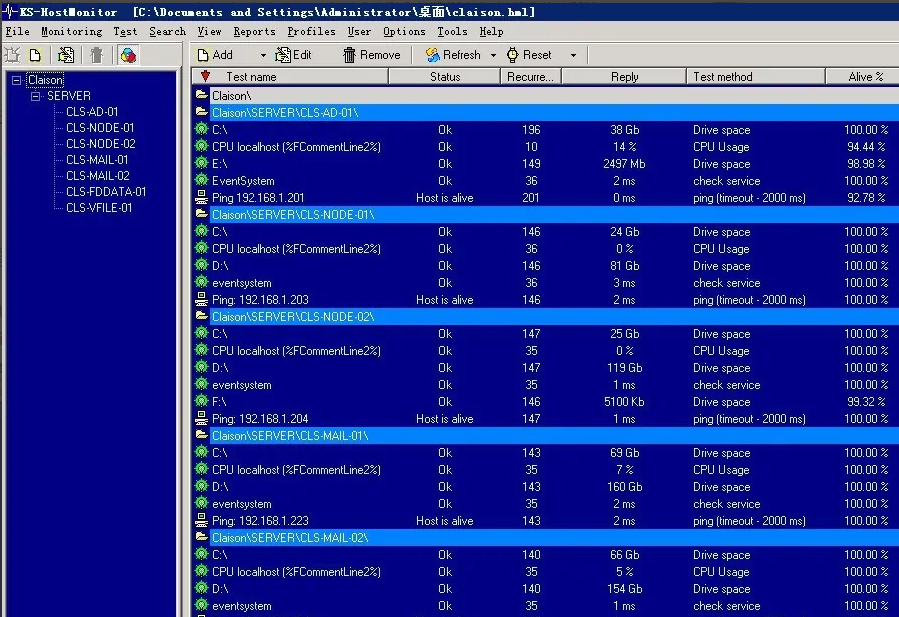Screen dimensions: 899x617
Task: Click the status icon of Ping 192.168.1.201
Action: (201, 197)
